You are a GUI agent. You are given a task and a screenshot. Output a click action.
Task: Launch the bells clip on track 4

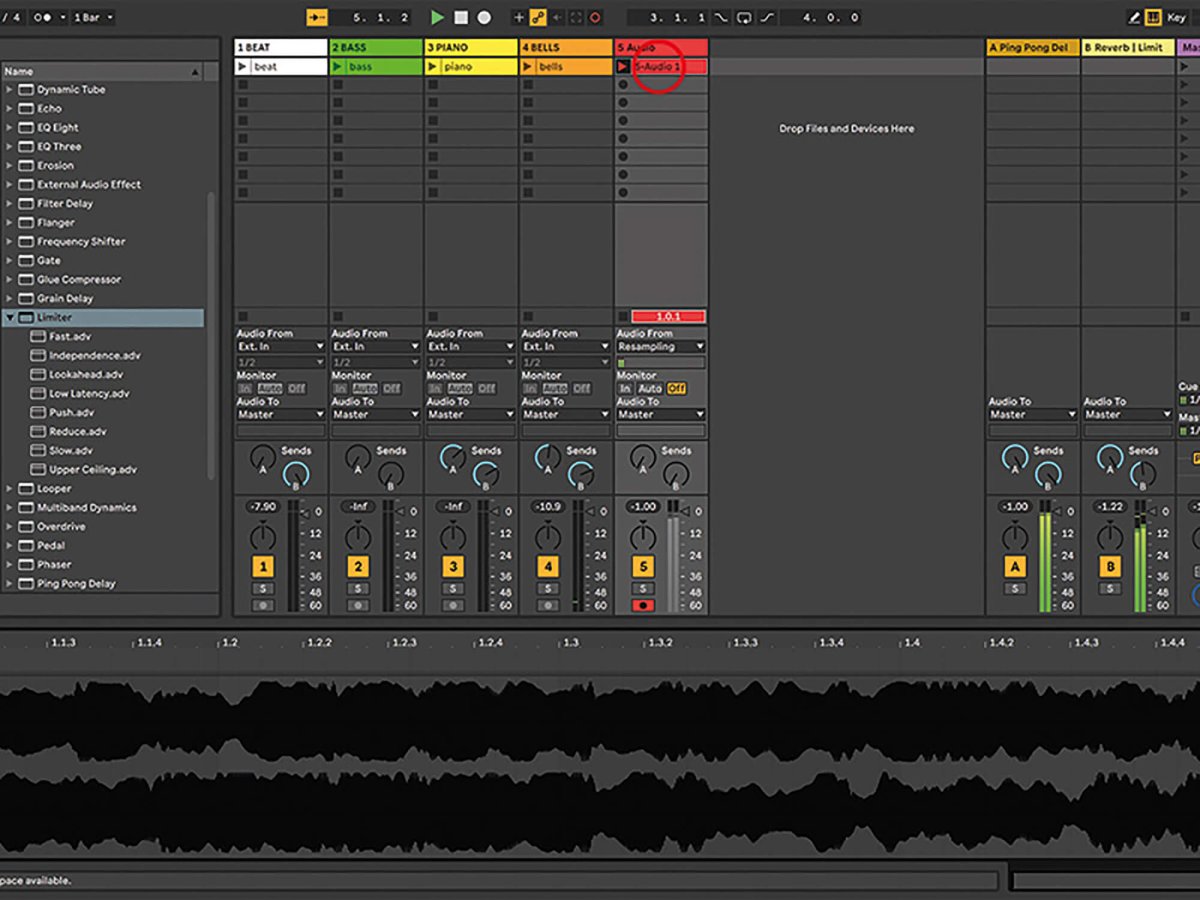point(527,66)
